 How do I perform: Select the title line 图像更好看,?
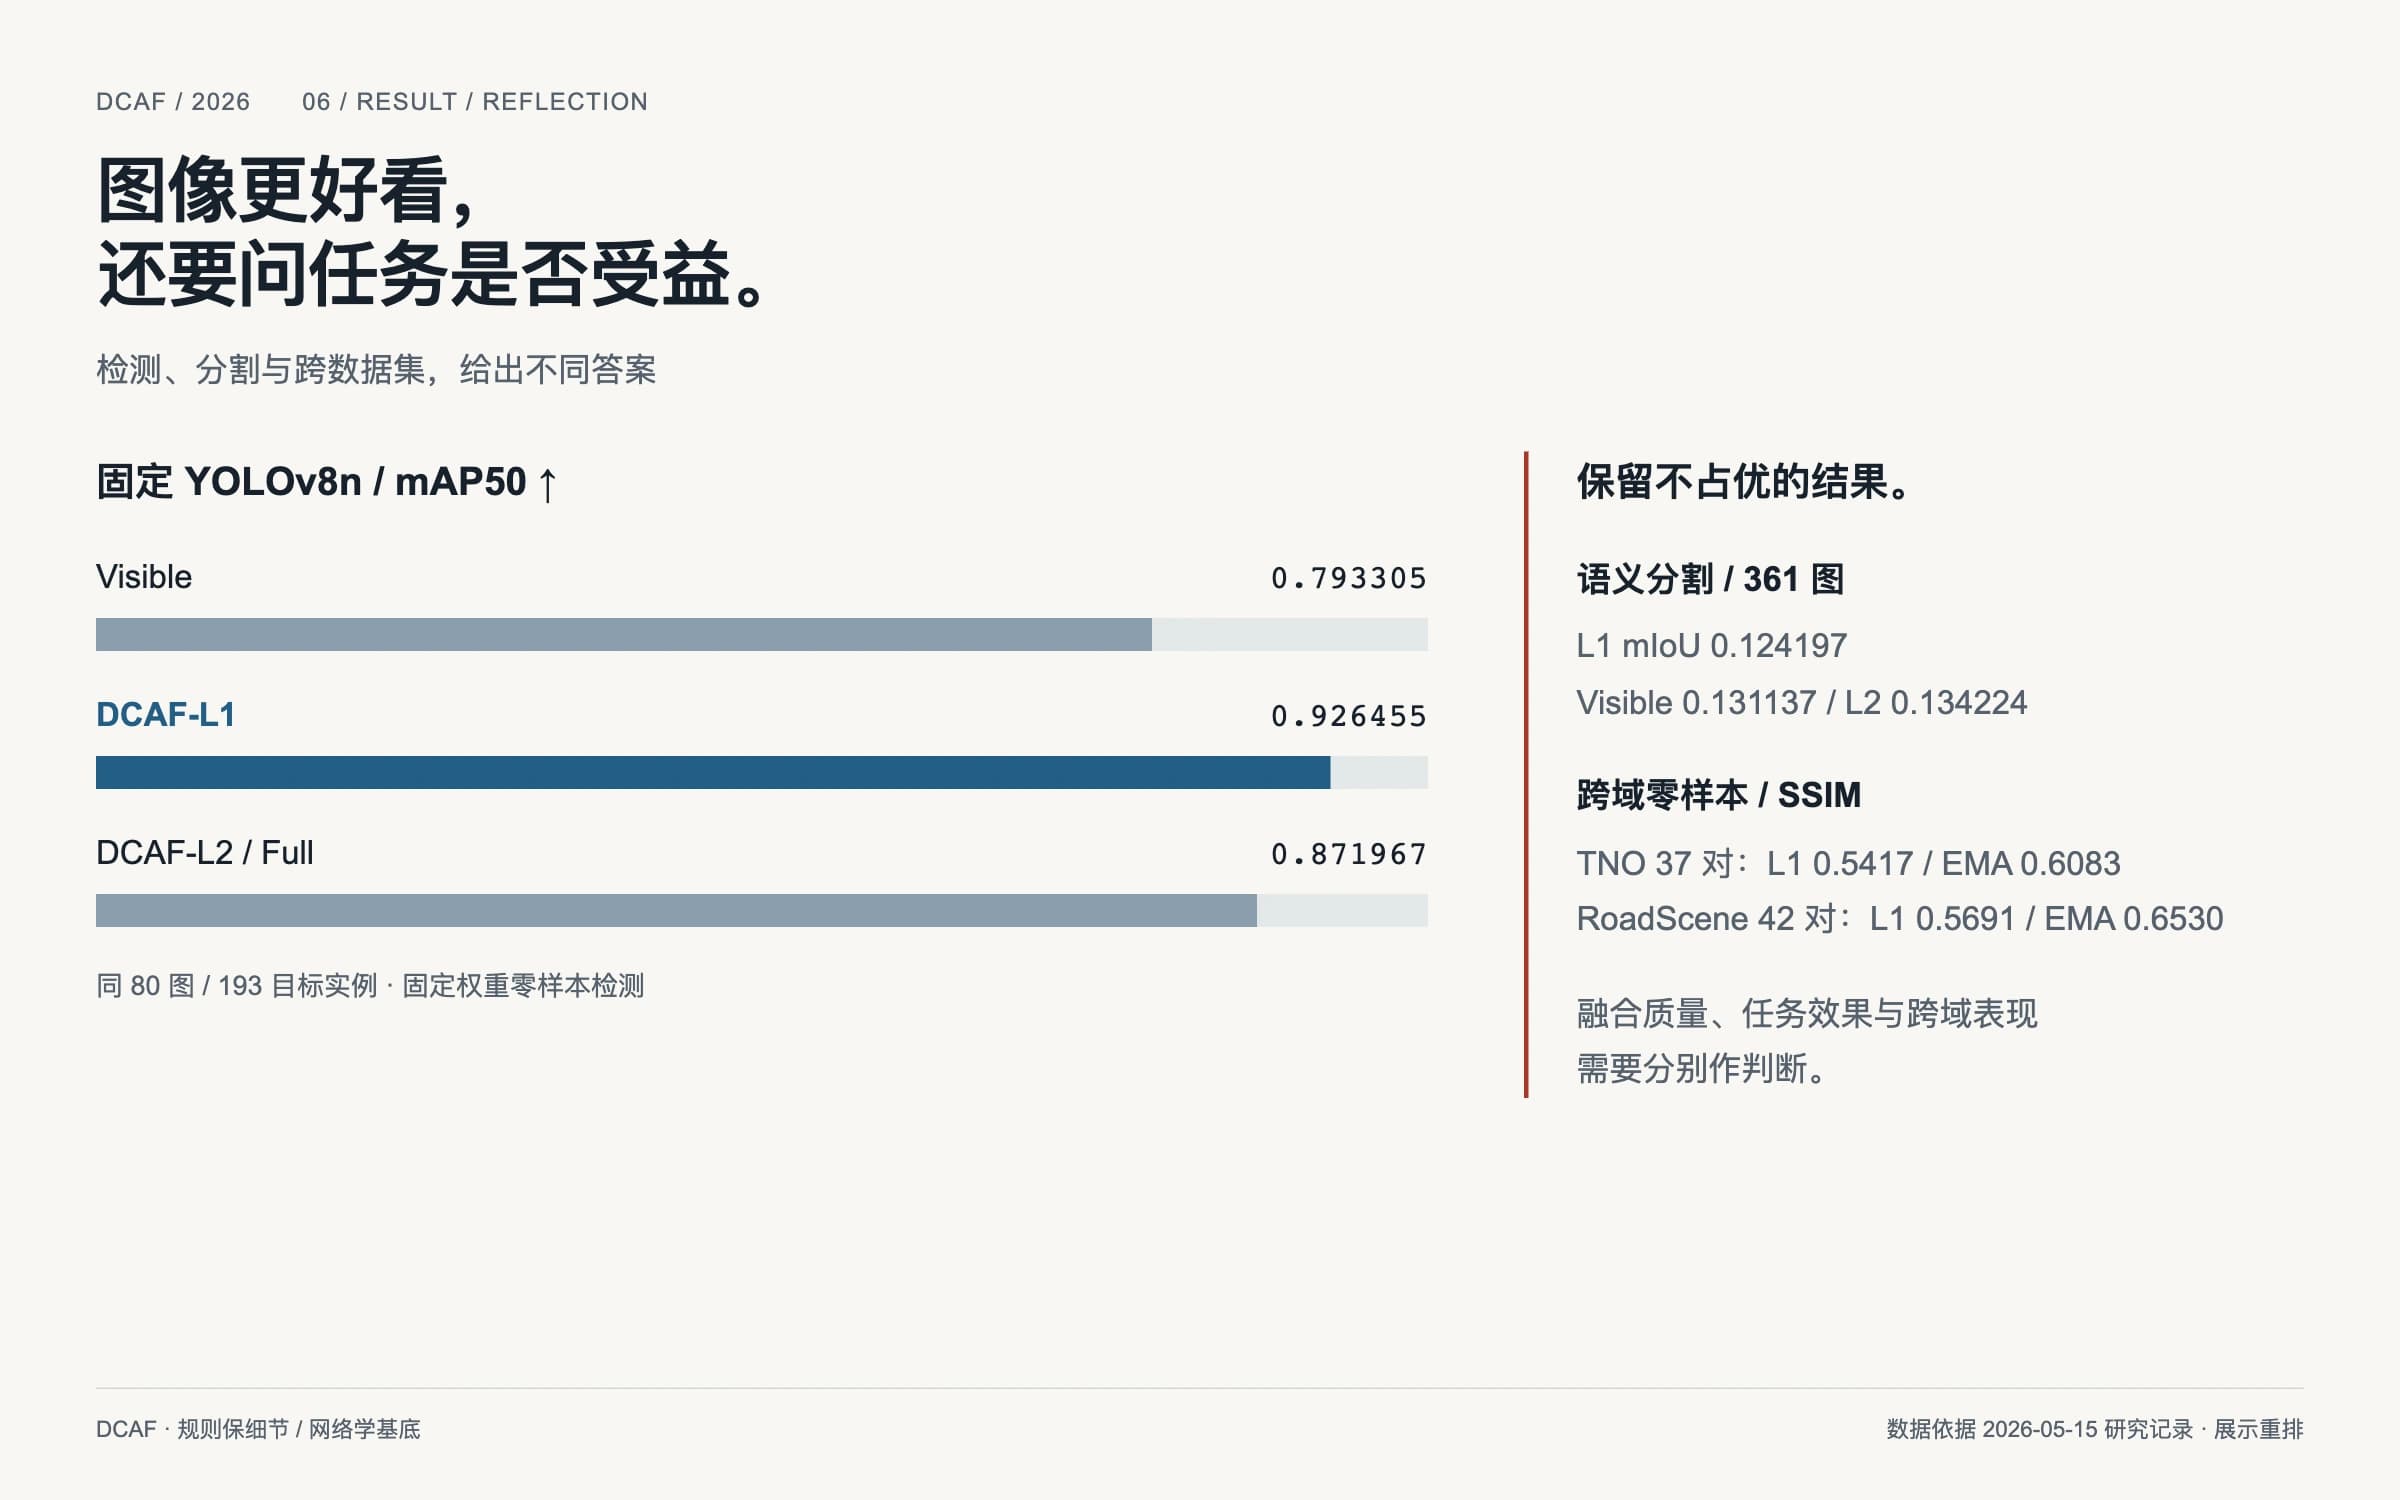[285, 190]
